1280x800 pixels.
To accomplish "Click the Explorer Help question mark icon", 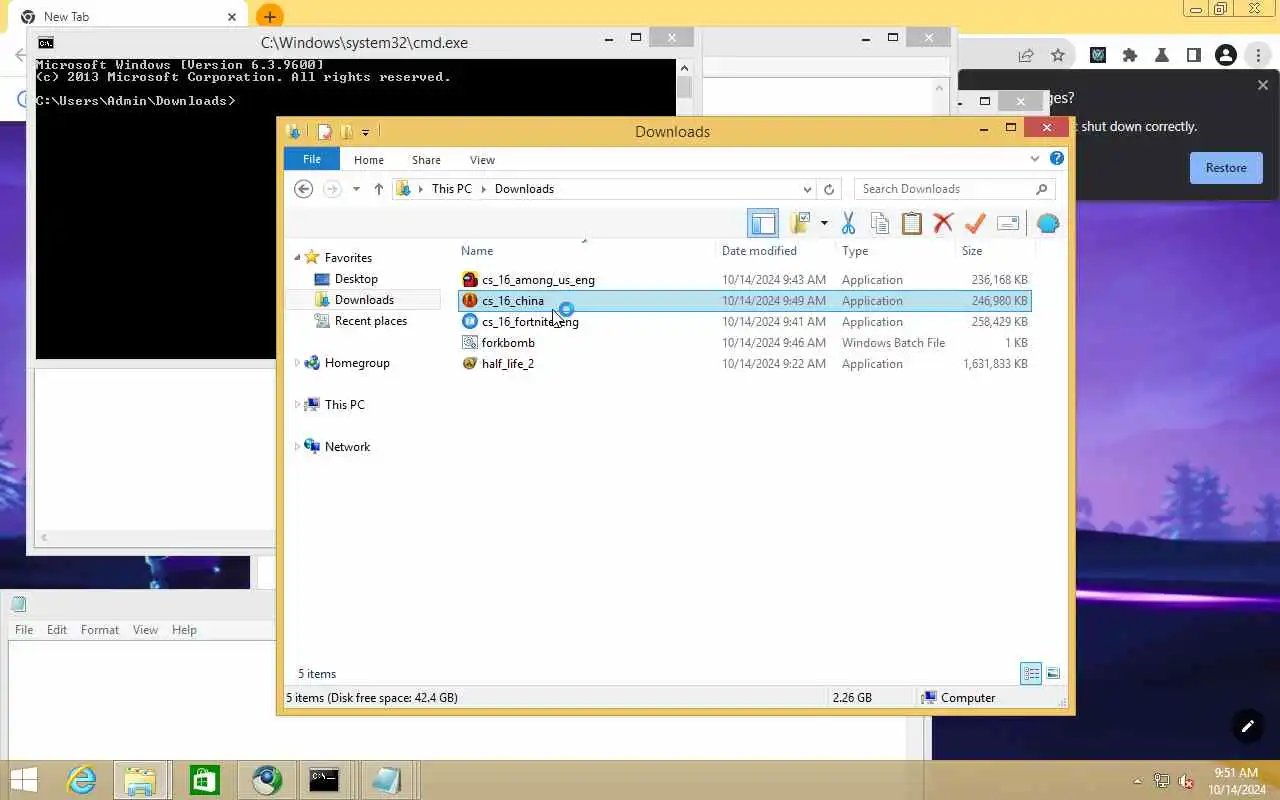I will click(x=1057, y=158).
